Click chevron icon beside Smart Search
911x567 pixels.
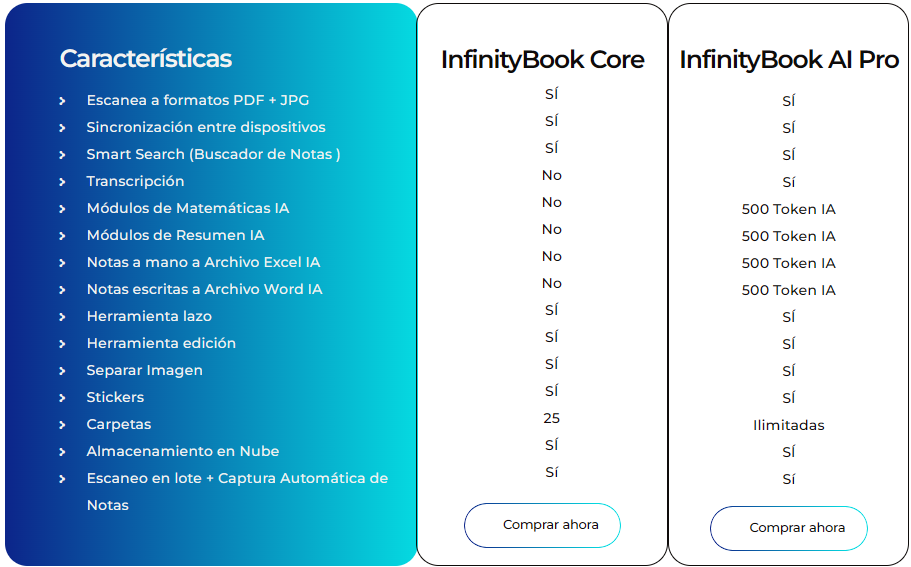[x=62, y=155]
